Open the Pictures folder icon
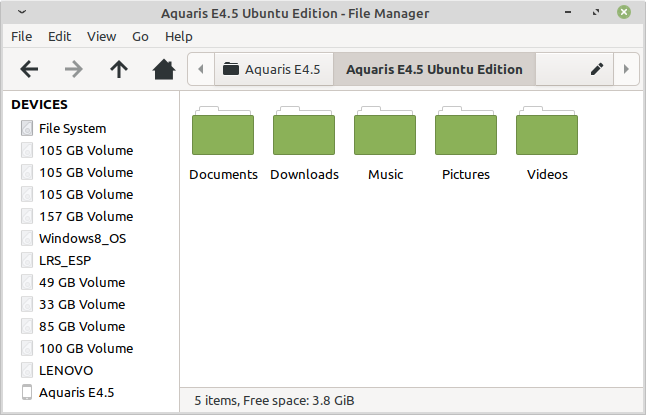Screen dimensions: 646x415 [x=466, y=134]
